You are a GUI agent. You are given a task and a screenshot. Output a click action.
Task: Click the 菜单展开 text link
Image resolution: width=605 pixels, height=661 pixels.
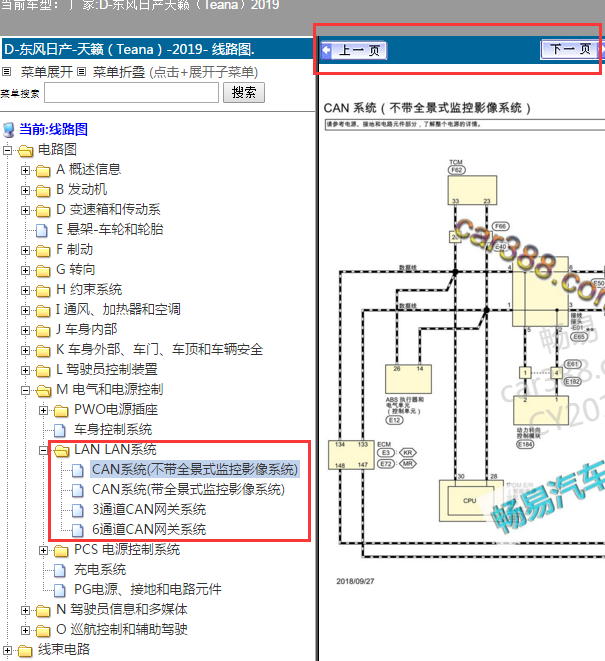click(46, 72)
